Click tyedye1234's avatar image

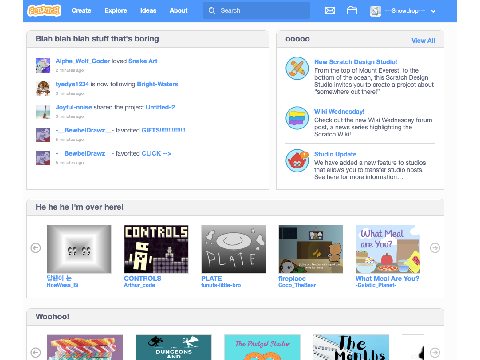[x=43, y=88]
